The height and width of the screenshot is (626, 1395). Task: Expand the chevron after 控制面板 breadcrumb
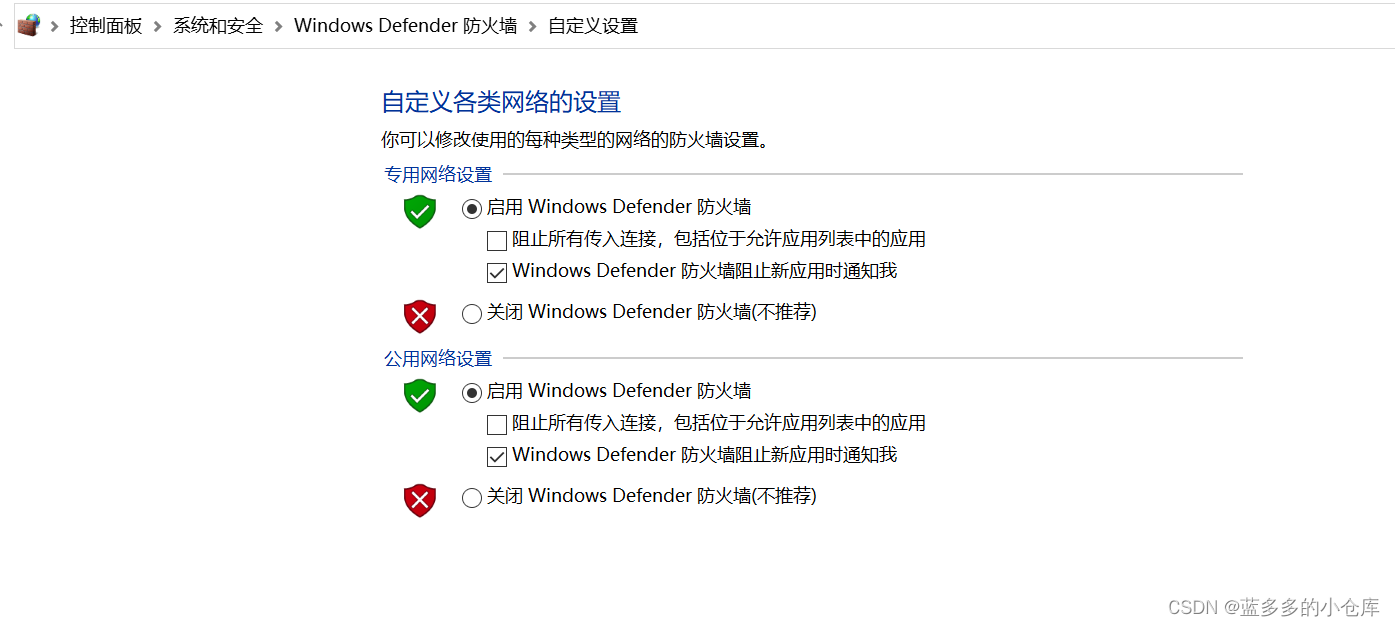pyautogui.click(x=158, y=26)
